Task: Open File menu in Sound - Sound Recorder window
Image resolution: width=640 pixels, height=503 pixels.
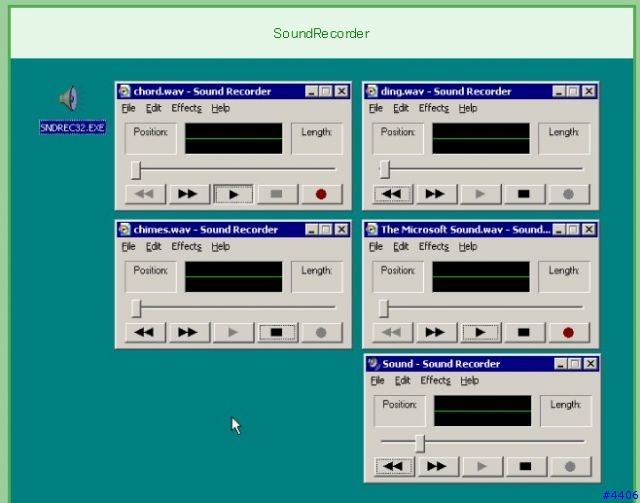Action: click(x=377, y=381)
